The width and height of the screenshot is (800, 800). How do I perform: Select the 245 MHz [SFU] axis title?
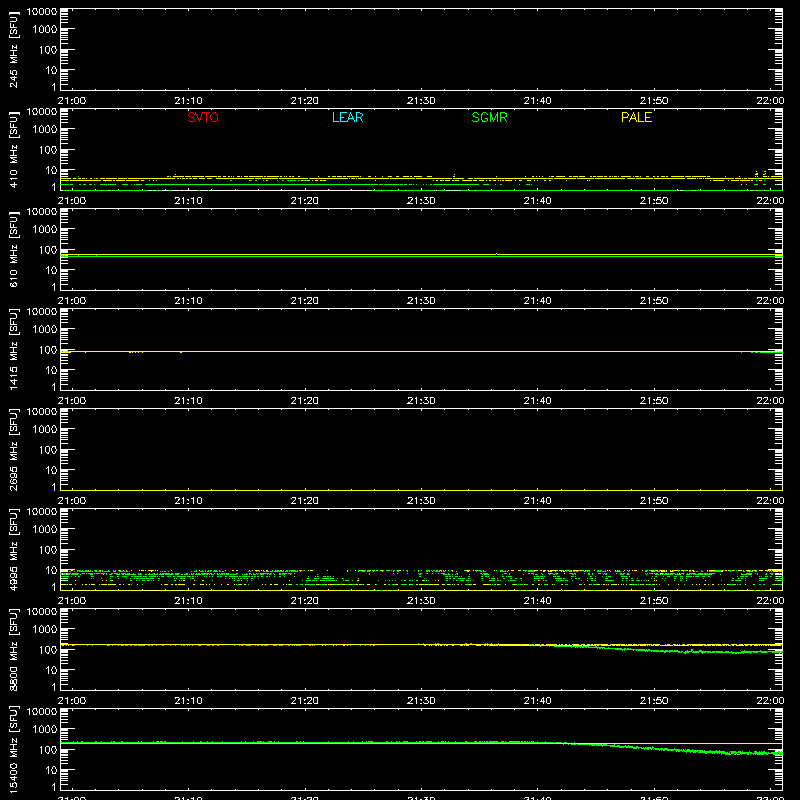pyautogui.click(x=14, y=49)
